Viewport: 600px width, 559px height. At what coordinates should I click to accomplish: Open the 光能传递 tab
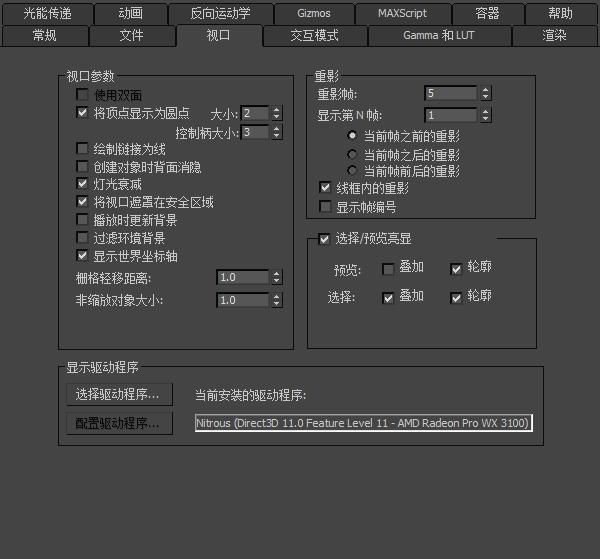(47, 13)
